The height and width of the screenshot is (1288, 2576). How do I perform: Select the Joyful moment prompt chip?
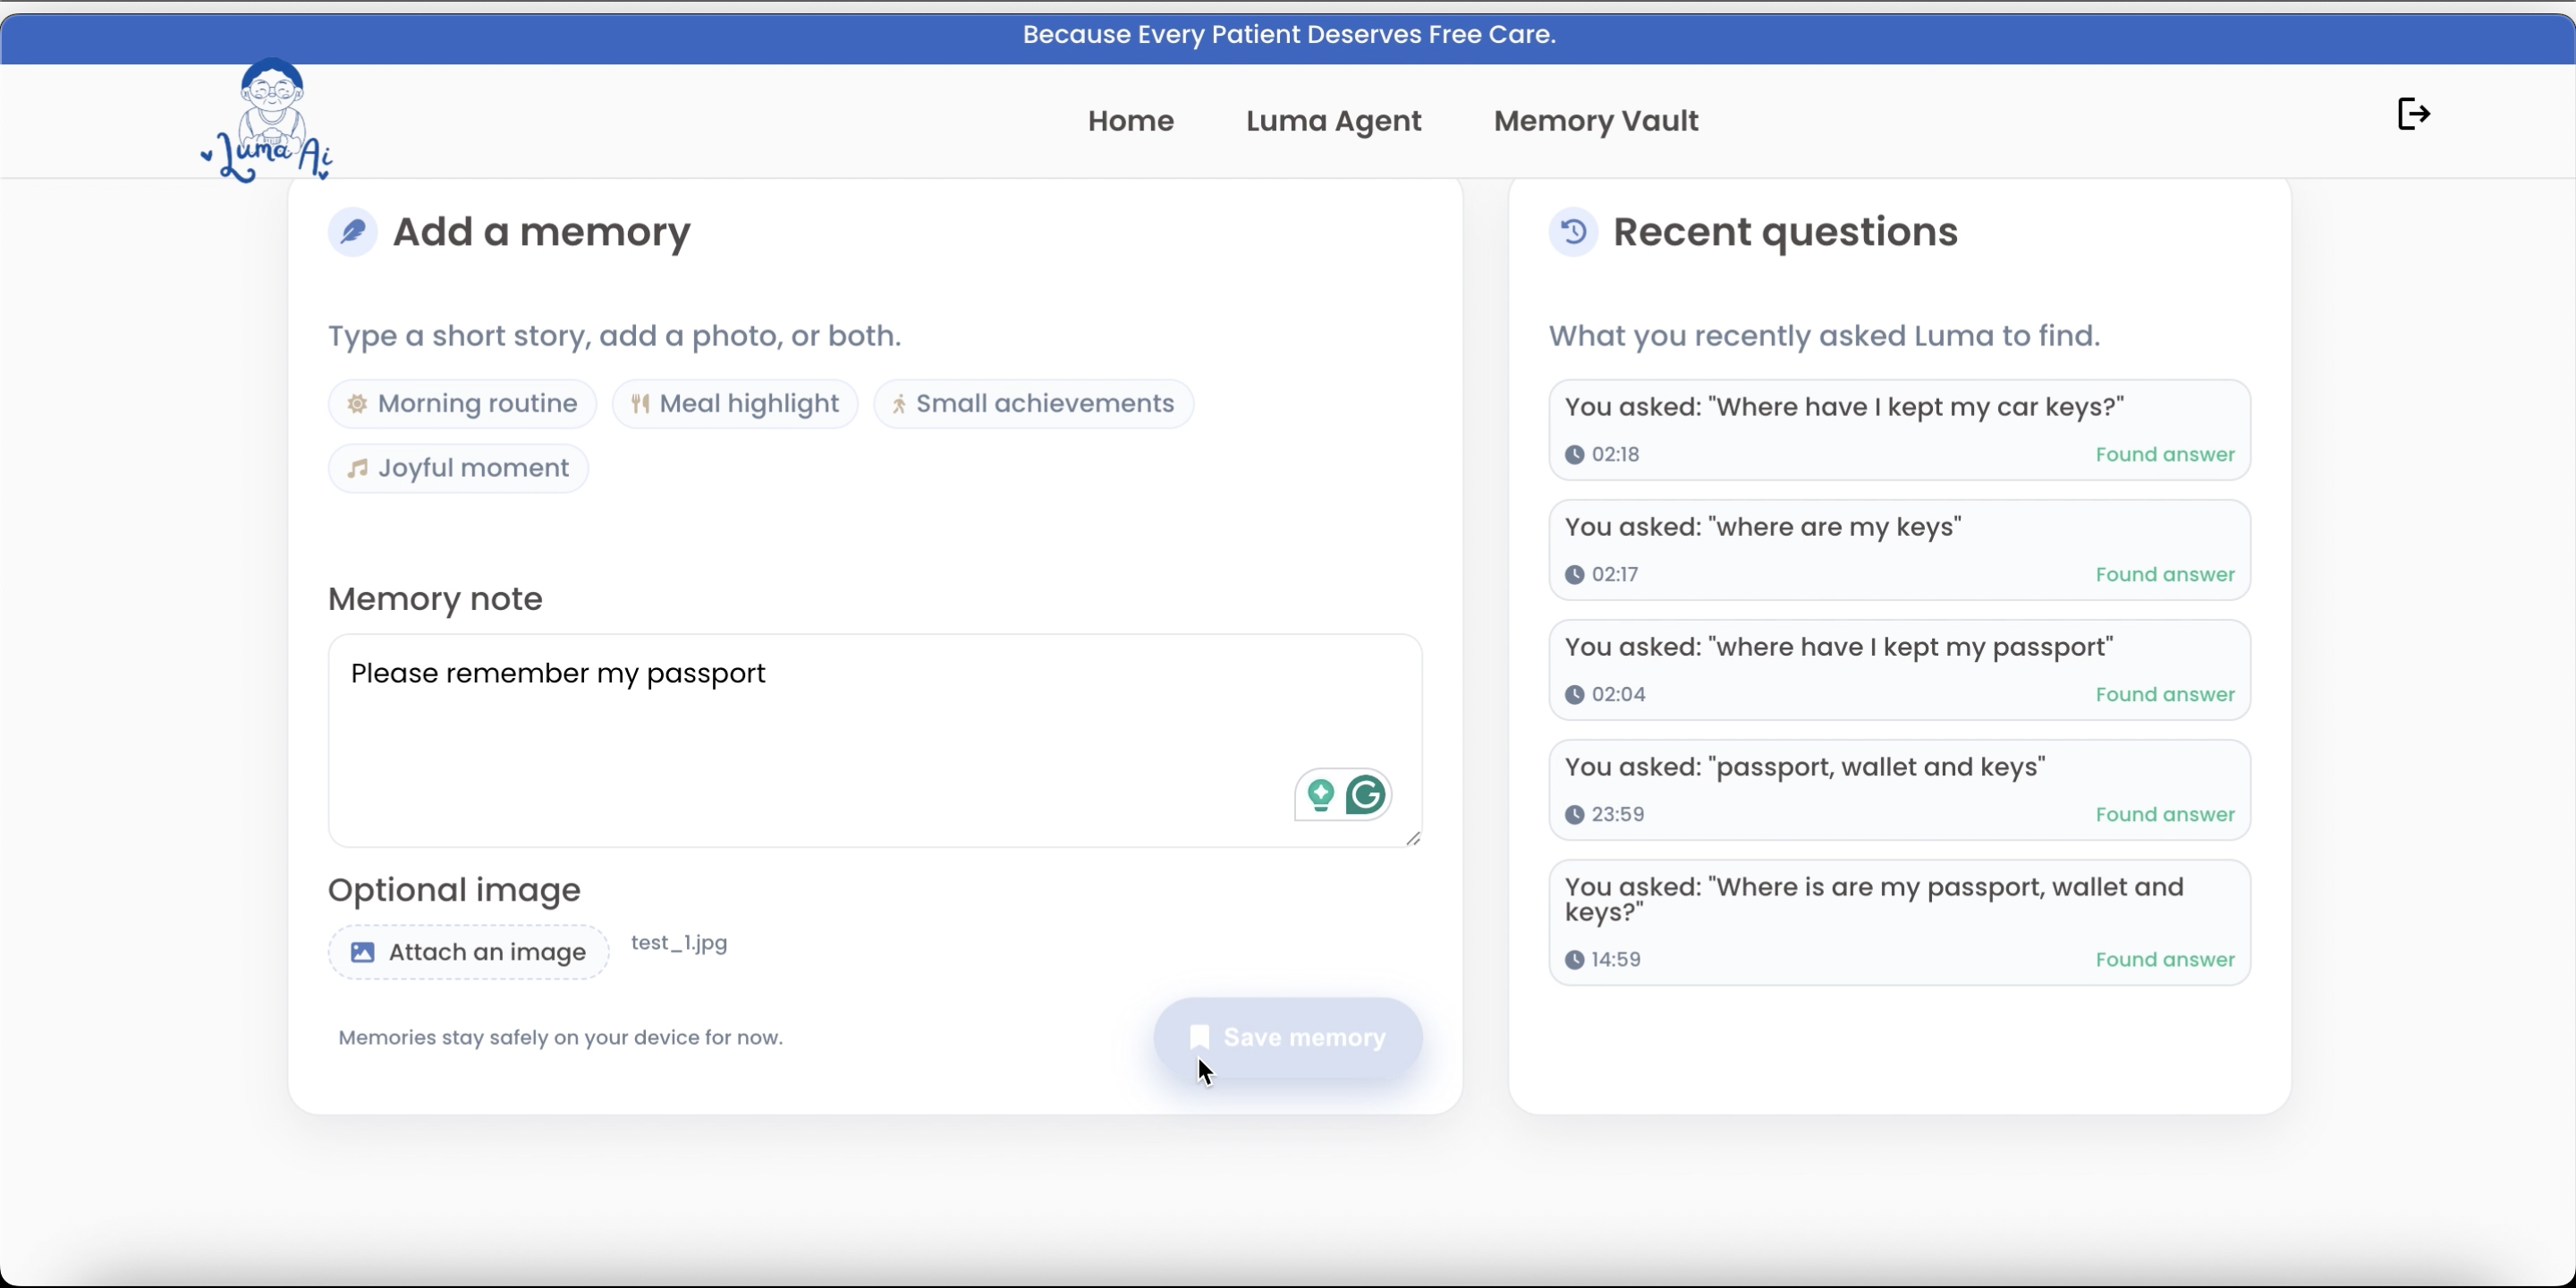coord(458,468)
